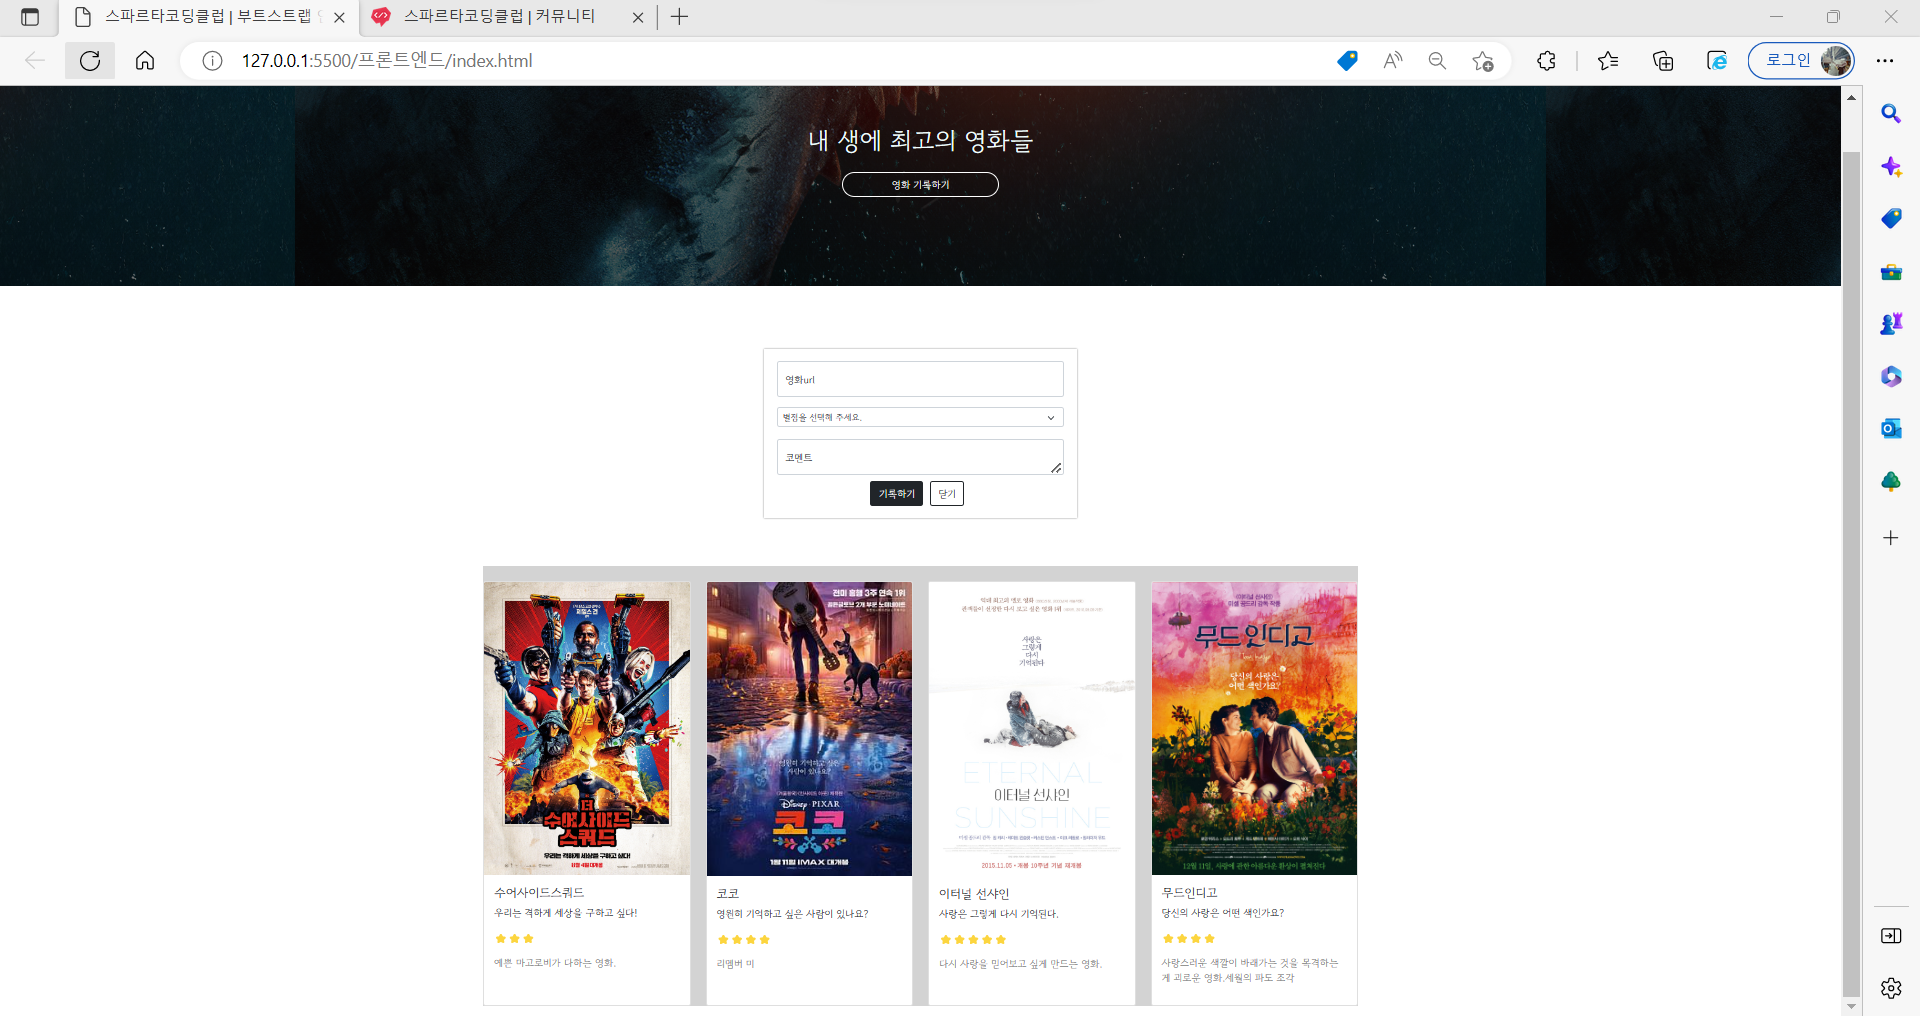Open the browser home page
The image size is (1920, 1016).
(145, 61)
